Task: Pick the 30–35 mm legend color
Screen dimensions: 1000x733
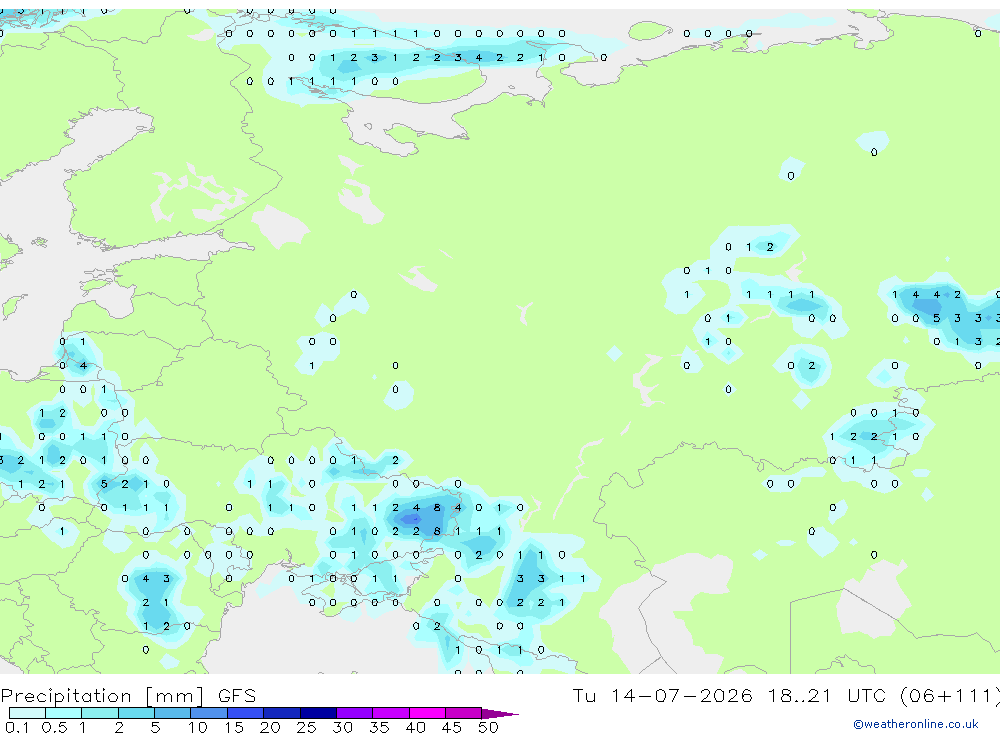Action: click(x=355, y=713)
